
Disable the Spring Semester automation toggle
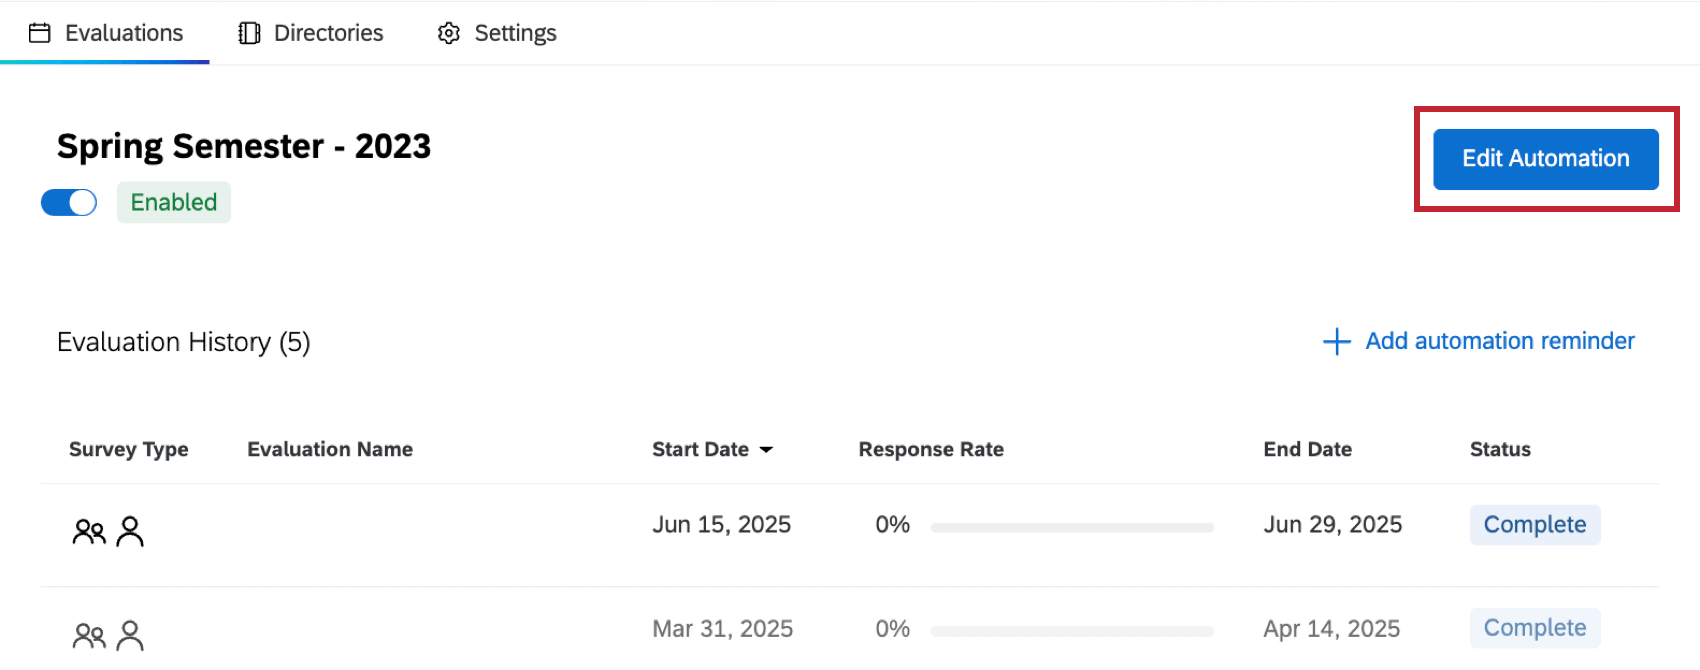[x=68, y=202]
